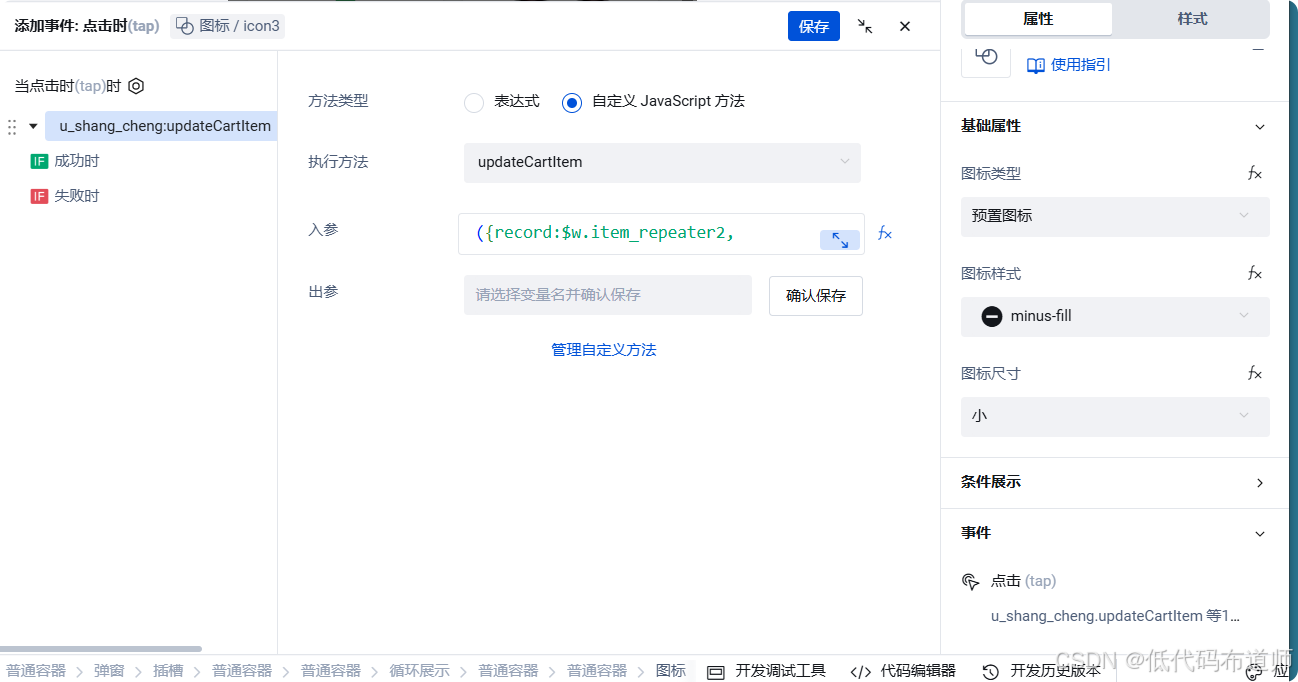Select the 失败时 failure branch

pyautogui.click(x=77, y=196)
